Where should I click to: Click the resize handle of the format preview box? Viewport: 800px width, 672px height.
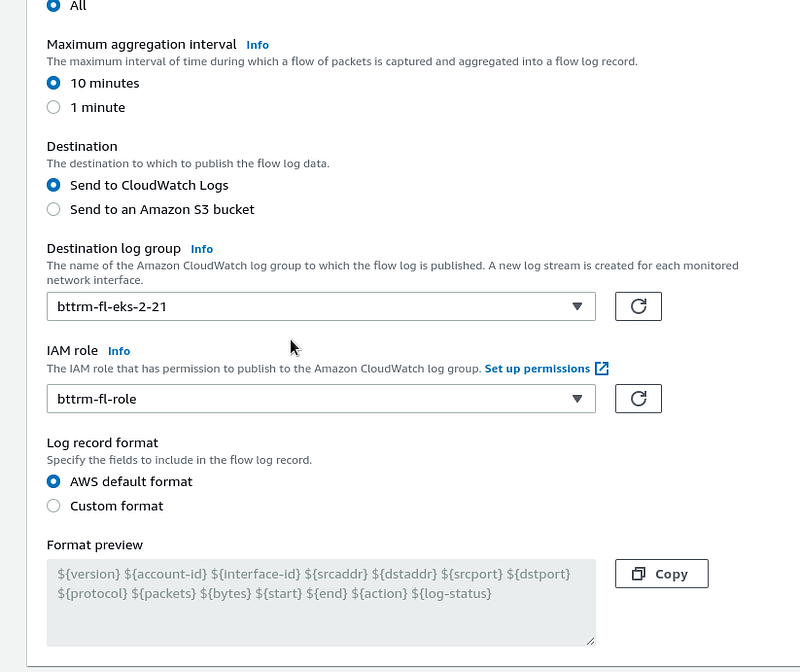[x=590, y=641]
